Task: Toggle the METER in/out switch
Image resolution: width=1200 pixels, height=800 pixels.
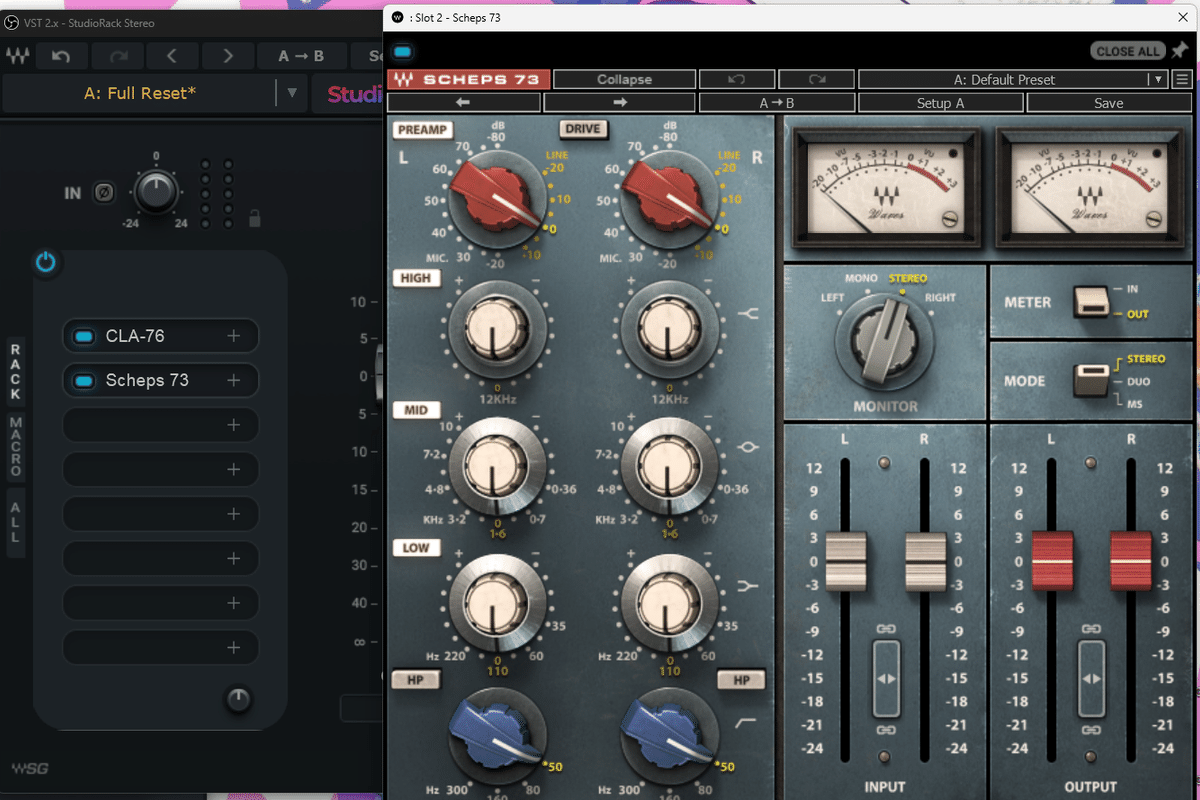Action: pyautogui.click(x=1091, y=301)
